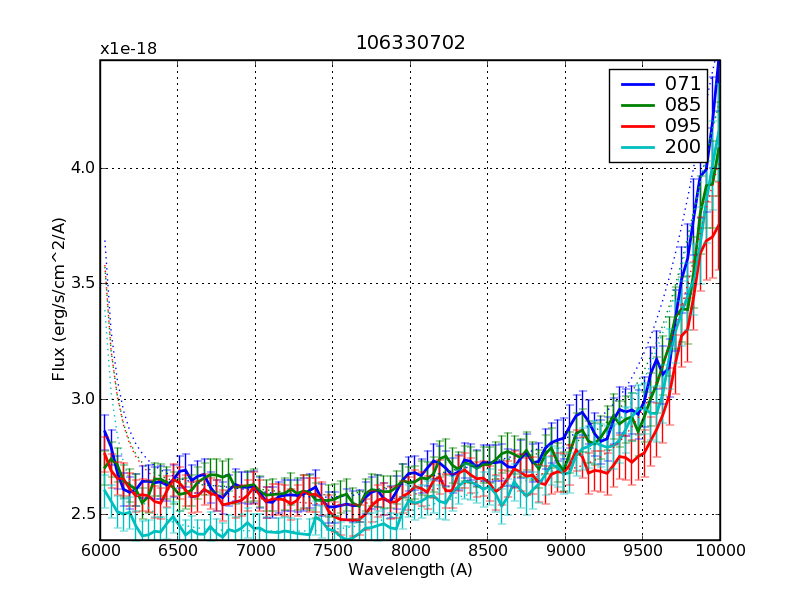Viewport: 800px width, 600px height.
Task: Select the 3.0 y-axis tick label
Action: [81, 399]
